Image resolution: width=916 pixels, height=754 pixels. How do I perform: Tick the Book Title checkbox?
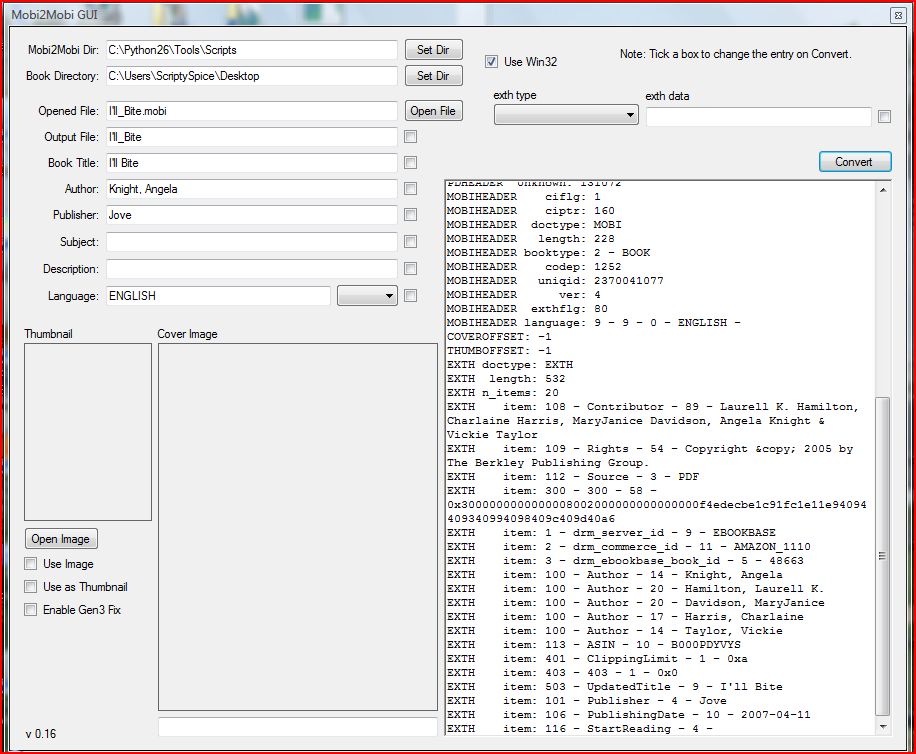(411, 162)
